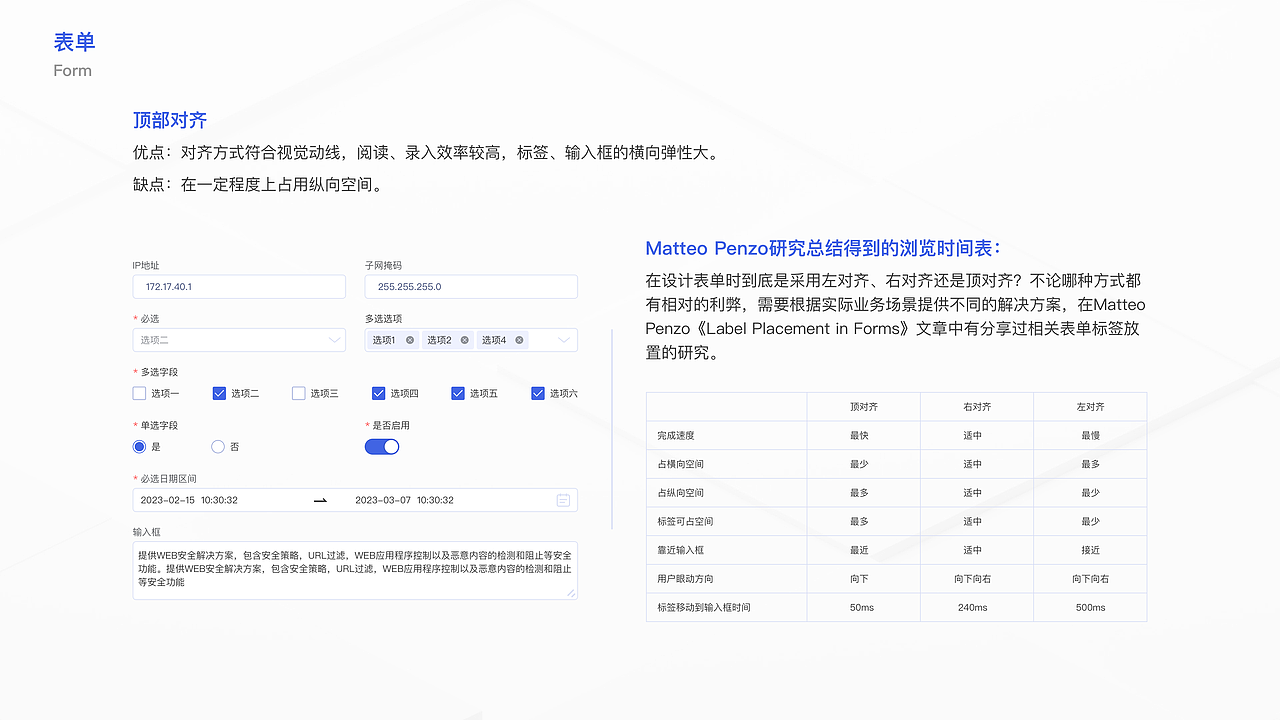The height and width of the screenshot is (720, 1280).
Task: Click the 顶部对齐 section heading
Action: (170, 120)
